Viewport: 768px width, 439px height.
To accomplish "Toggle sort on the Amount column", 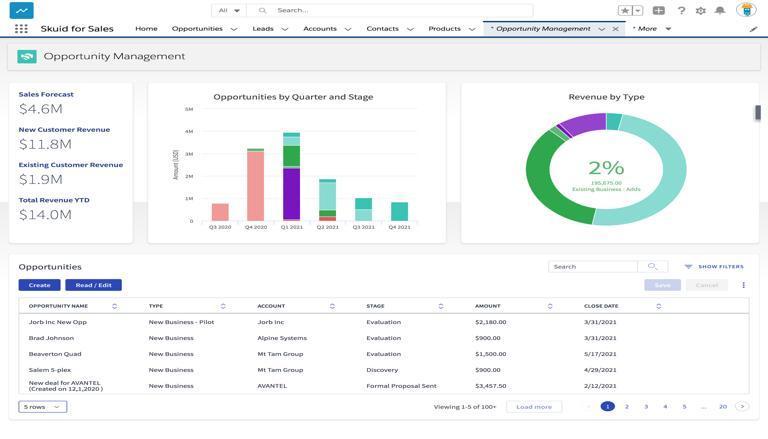I will 550,306.
